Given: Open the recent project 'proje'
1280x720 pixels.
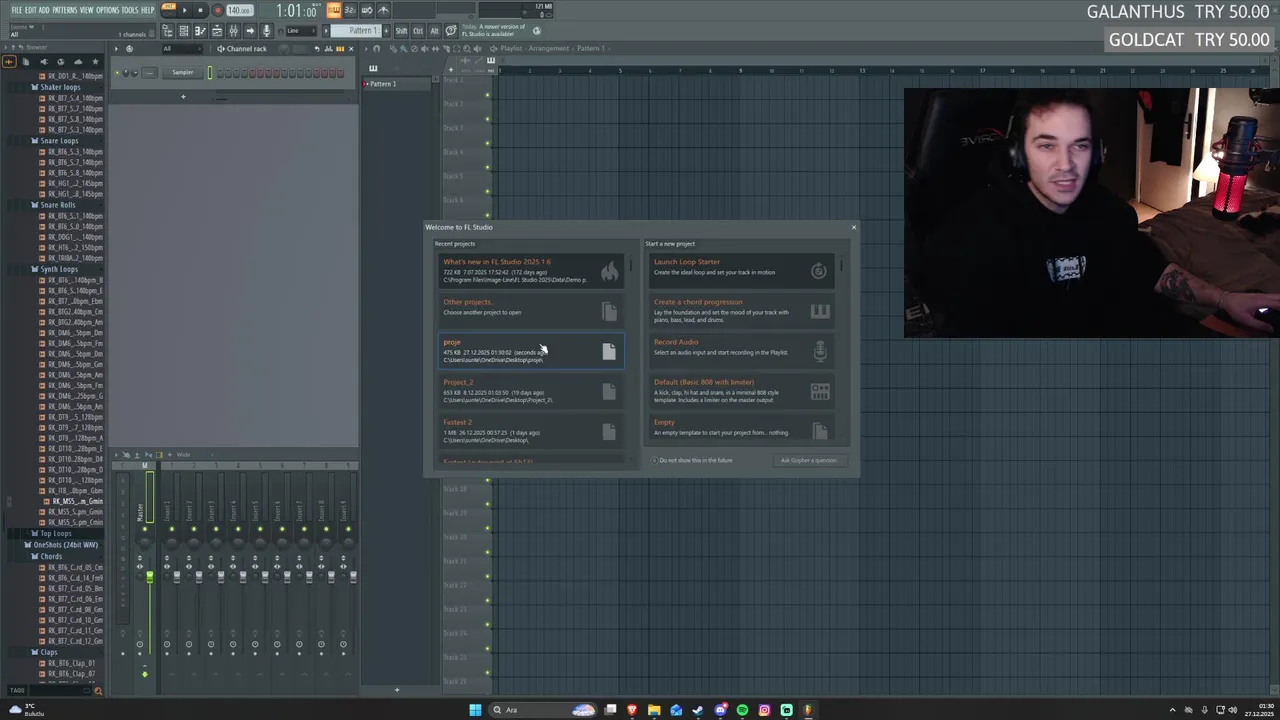Looking at the screenshot, I should pos(531,351).
